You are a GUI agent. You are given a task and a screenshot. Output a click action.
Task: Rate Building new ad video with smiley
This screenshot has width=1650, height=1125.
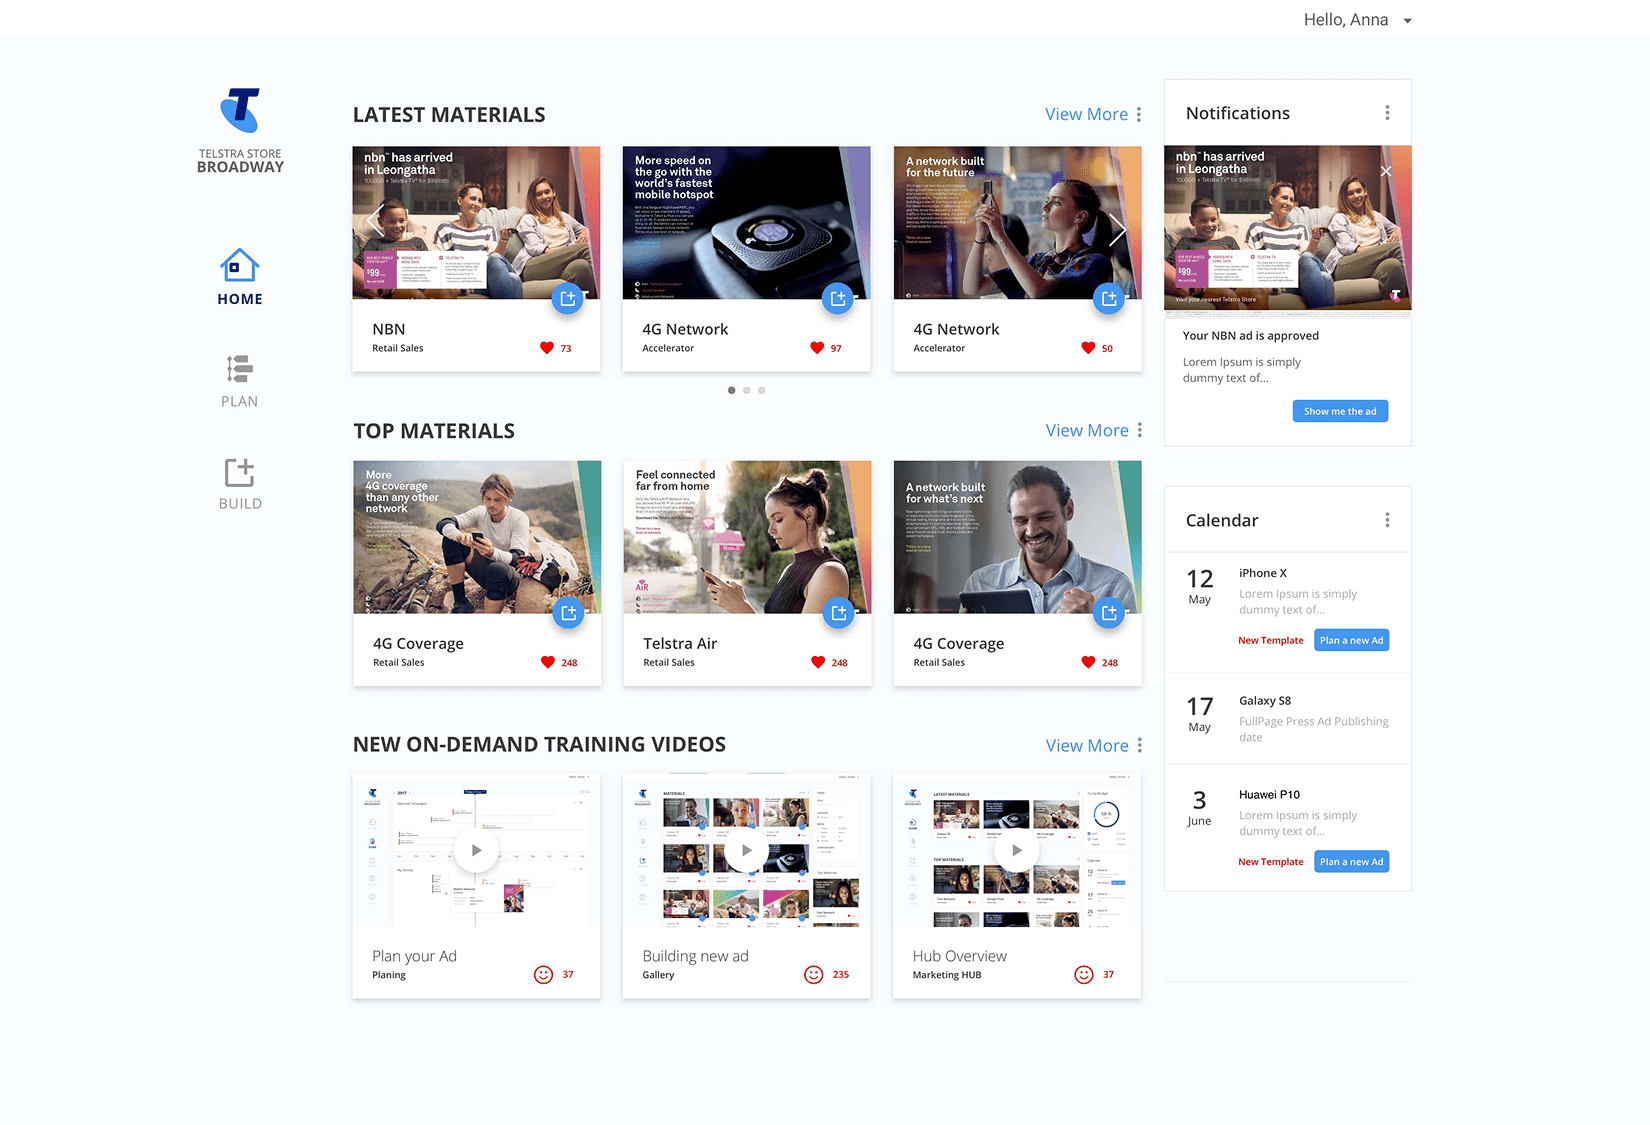click(x=814, y=974)
